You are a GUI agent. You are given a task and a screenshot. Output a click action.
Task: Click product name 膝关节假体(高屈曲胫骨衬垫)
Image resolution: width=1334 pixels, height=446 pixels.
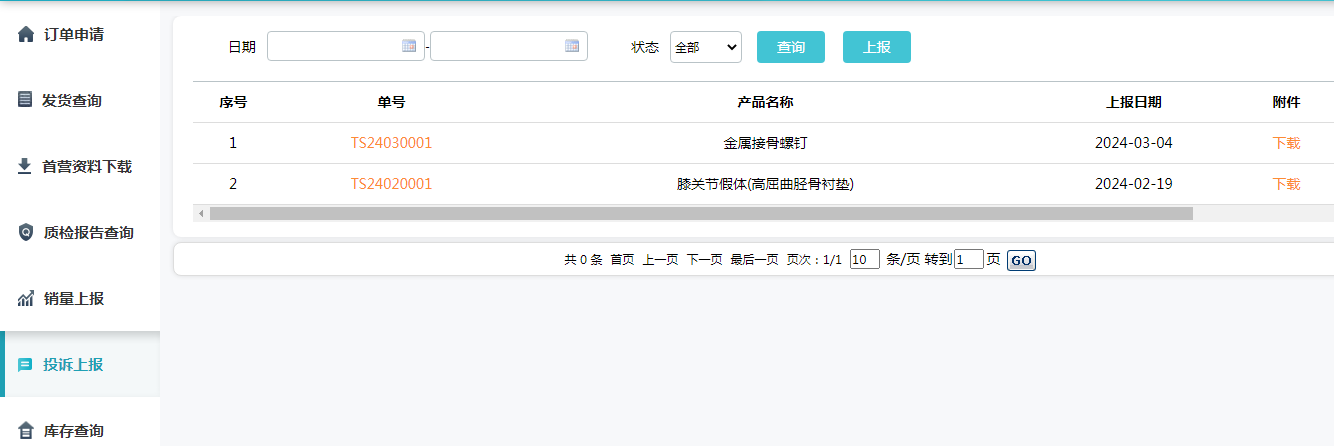pos(765,184)
